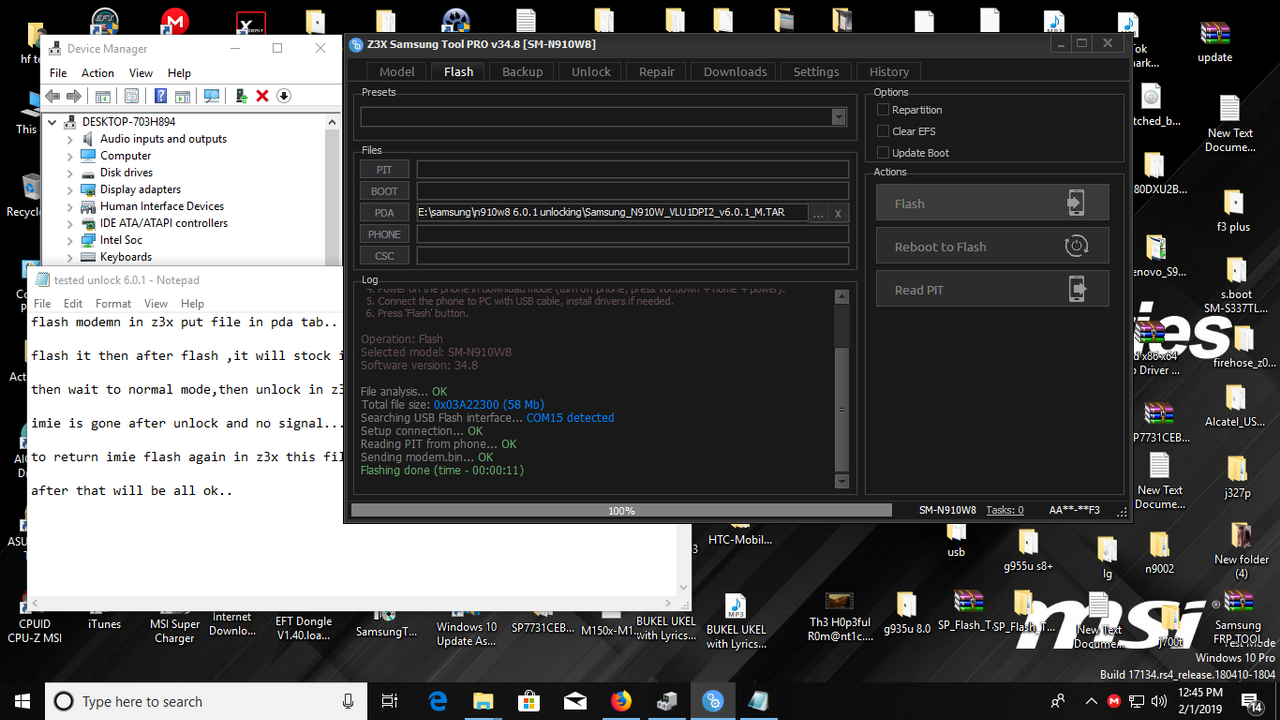
Task: Click the Windows Start button
Action: pyautogui.click(x=22, y=701)
